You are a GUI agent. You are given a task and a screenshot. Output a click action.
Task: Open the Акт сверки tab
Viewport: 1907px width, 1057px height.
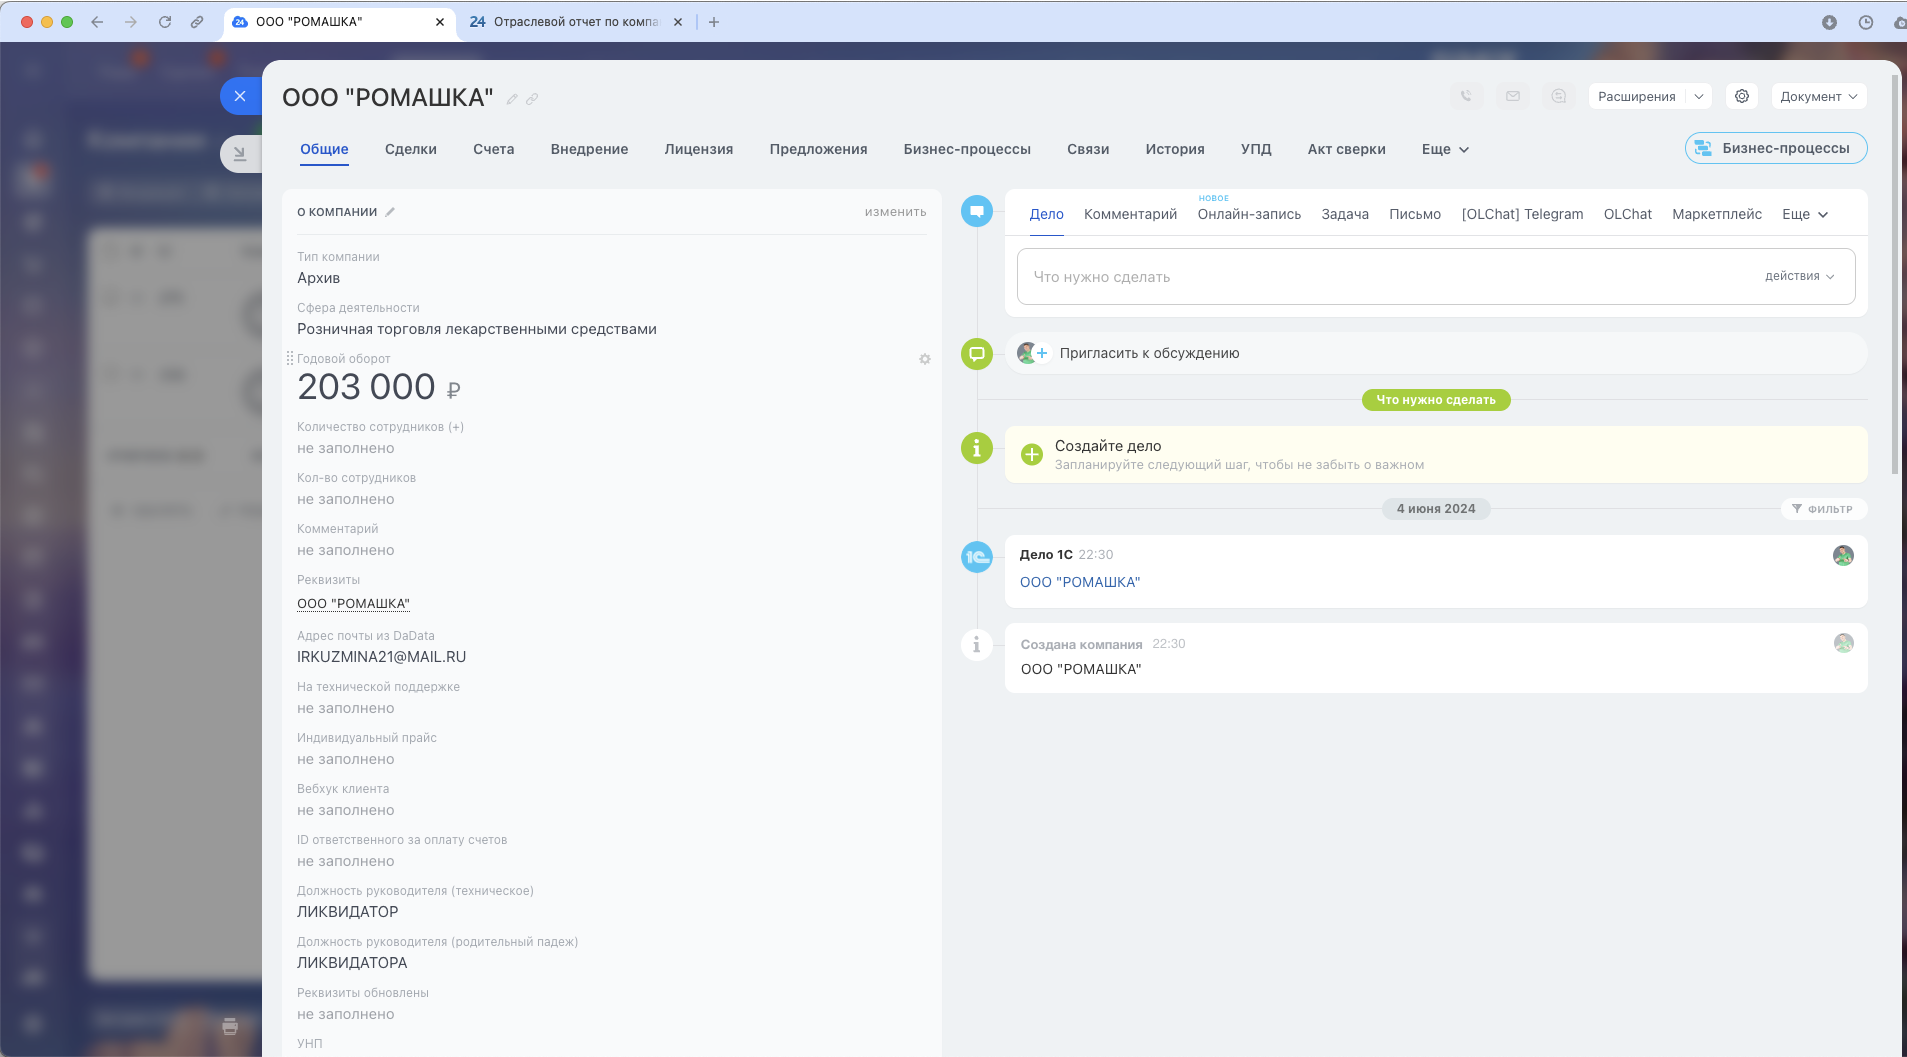[1347, 149]
